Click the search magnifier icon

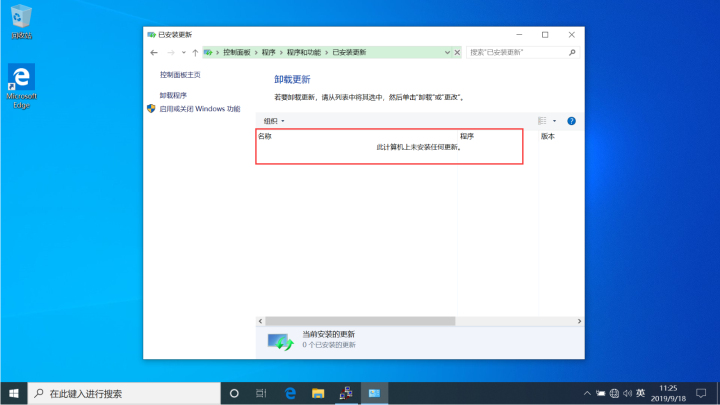[572, 52]
